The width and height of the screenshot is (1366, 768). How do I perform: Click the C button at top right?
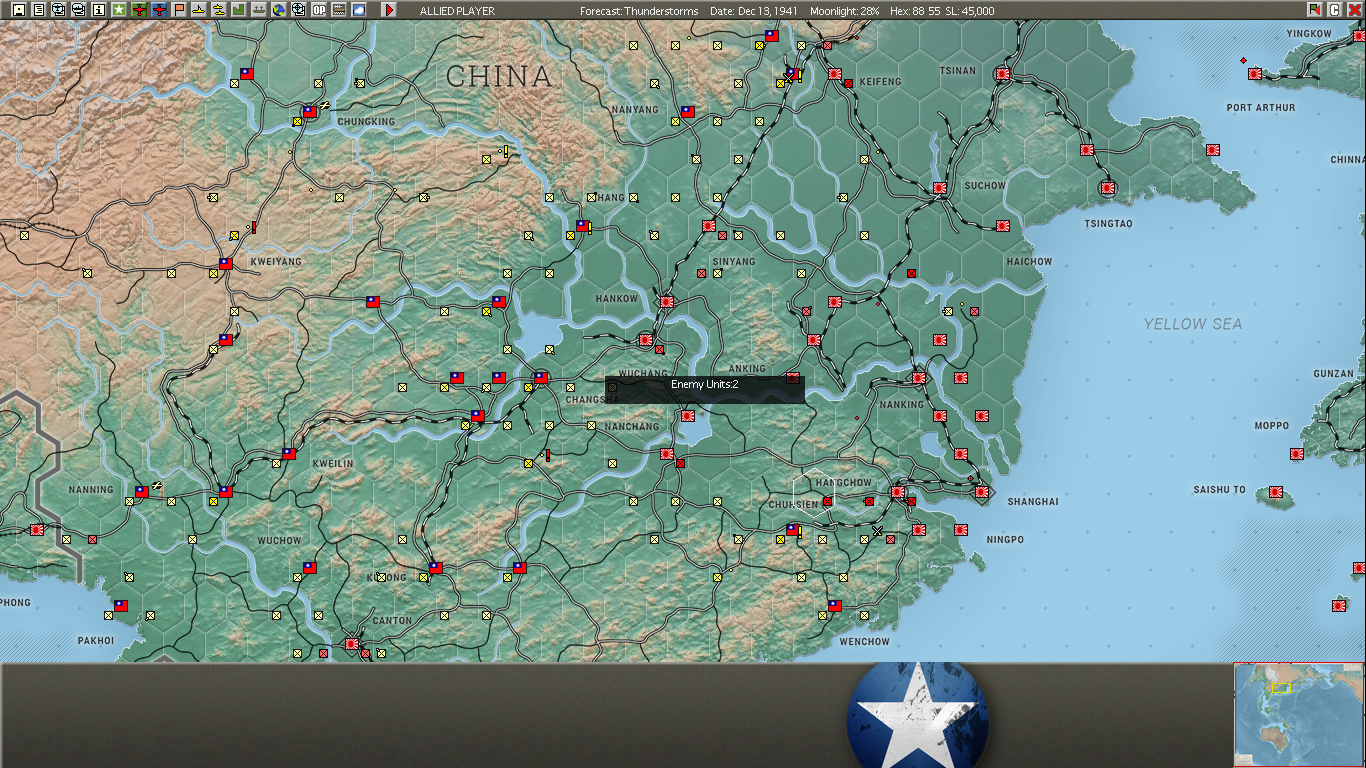coord(1335,9)
